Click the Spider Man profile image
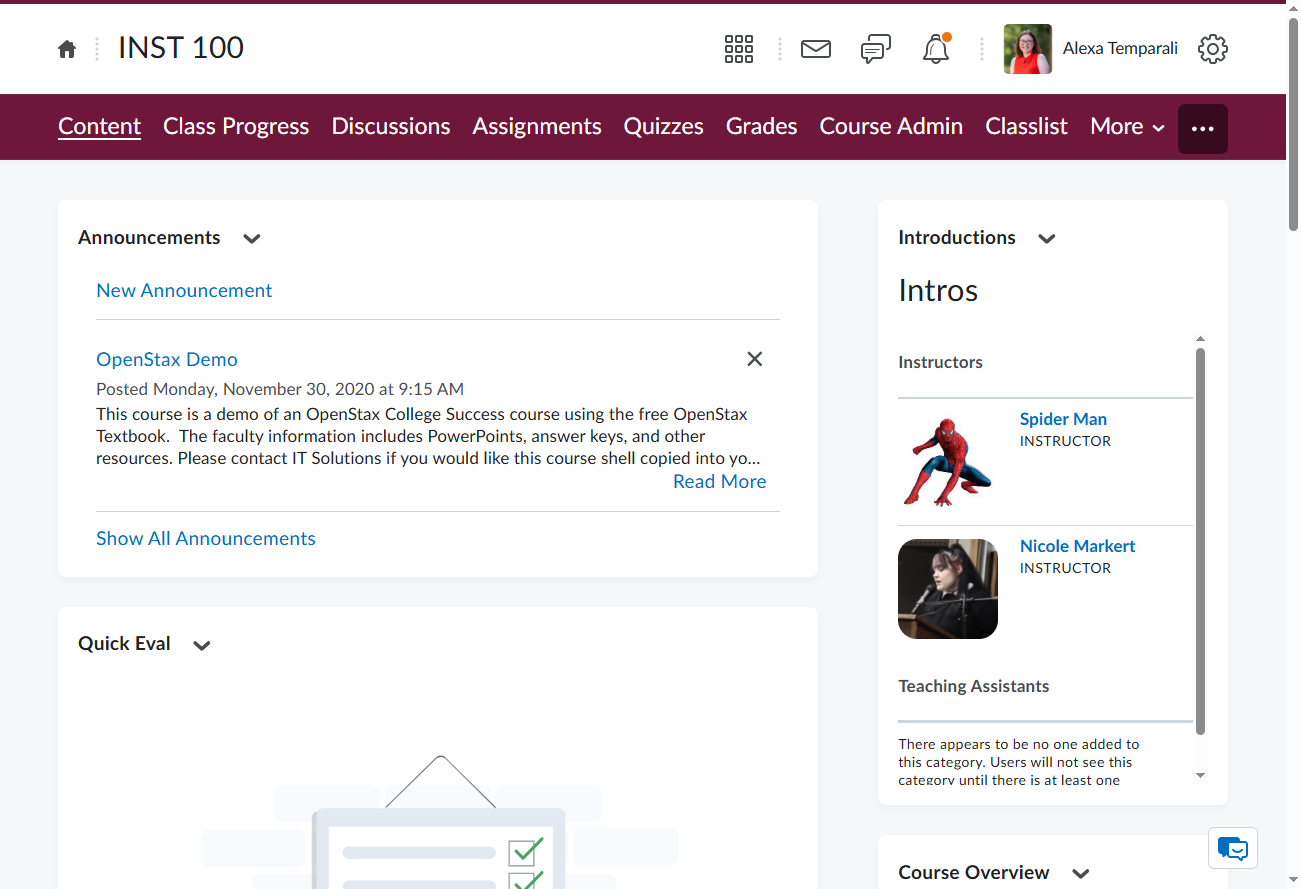The width and height of the screenshot is (1301, 889). (x=948, y=461)
